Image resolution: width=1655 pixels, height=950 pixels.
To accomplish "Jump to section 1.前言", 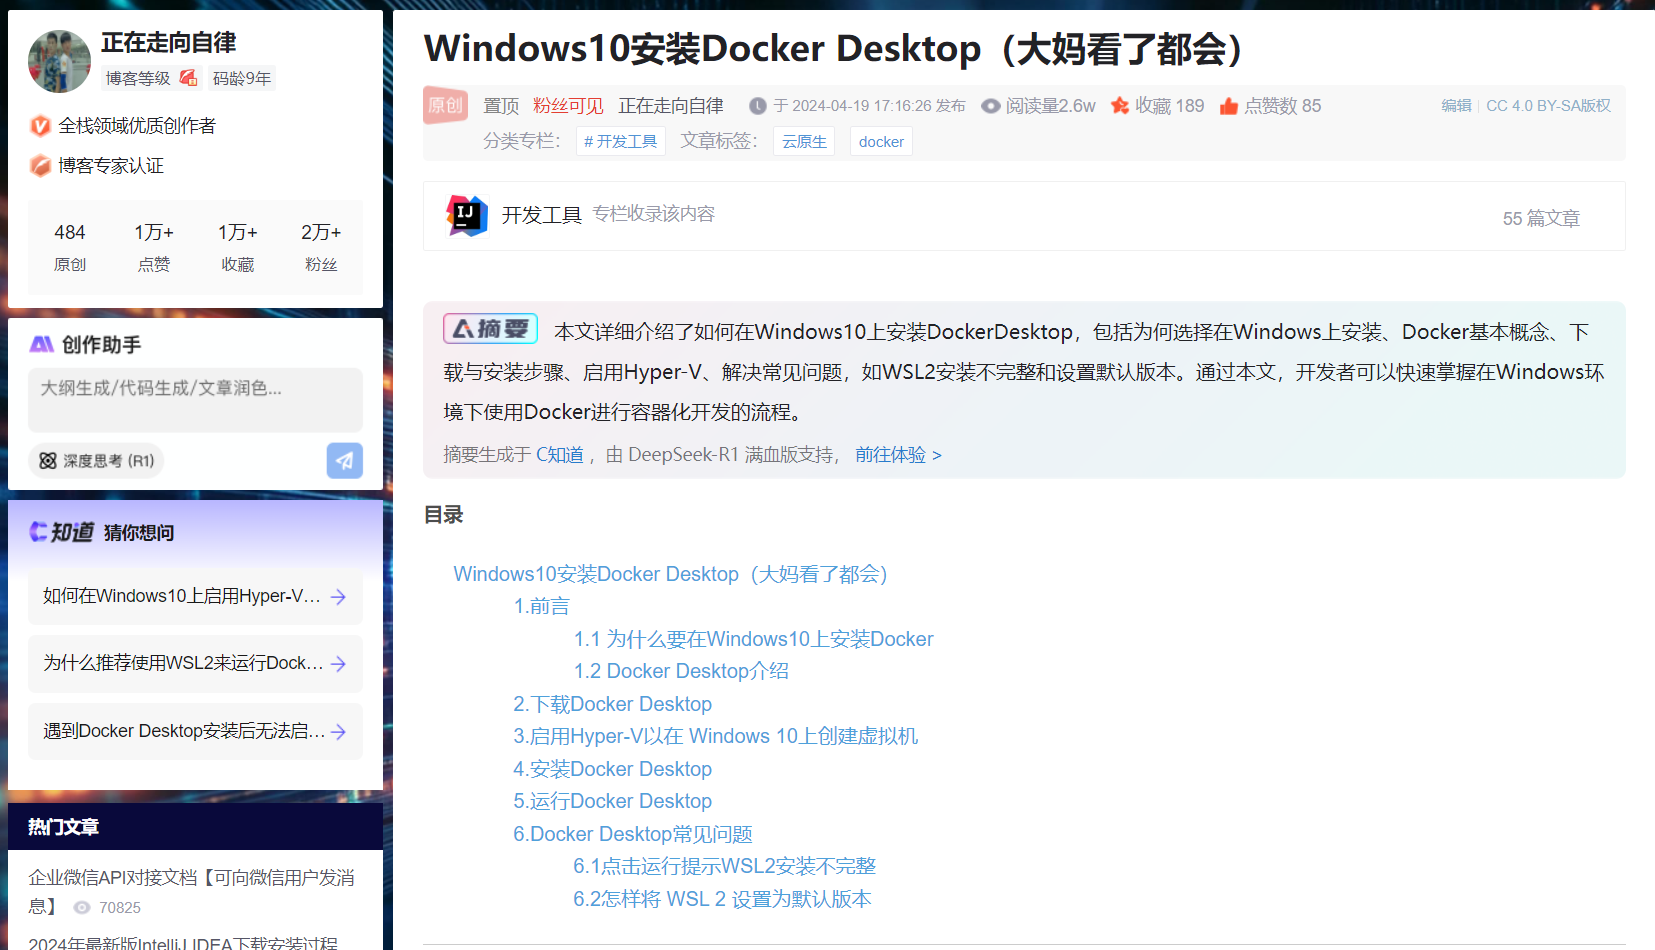I will click(x=542, y=606).
